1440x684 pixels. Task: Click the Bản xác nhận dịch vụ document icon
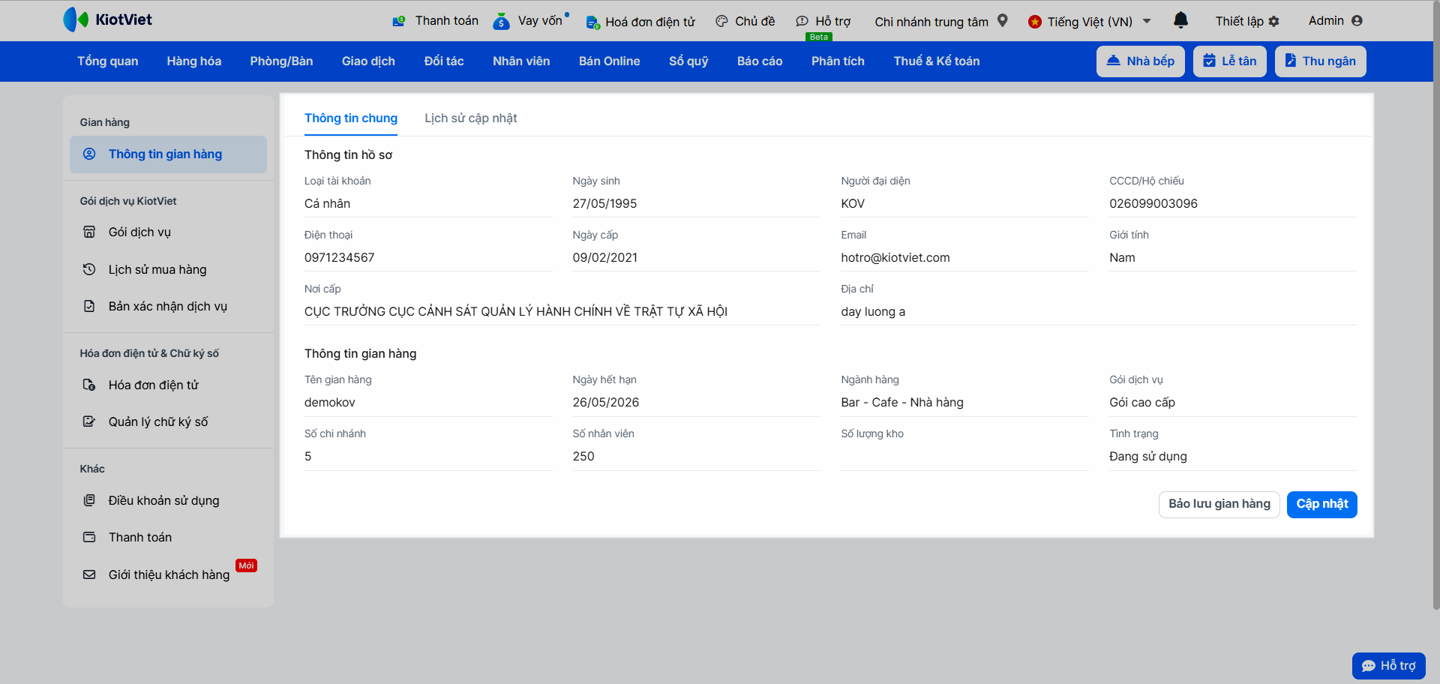click(89, 306)
